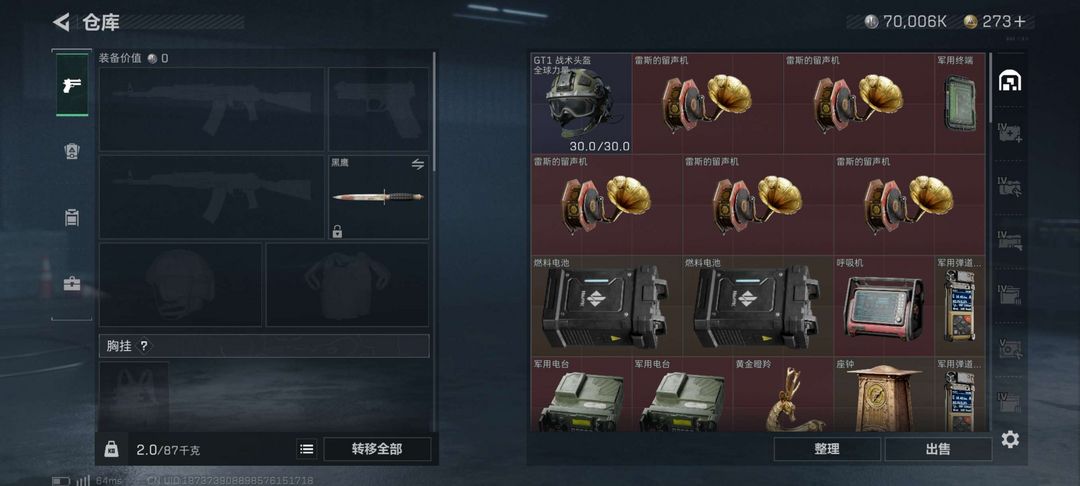Click the list view icon beside 转移全部
Viewport: 1080px width, 486px height.
point(307,450)
